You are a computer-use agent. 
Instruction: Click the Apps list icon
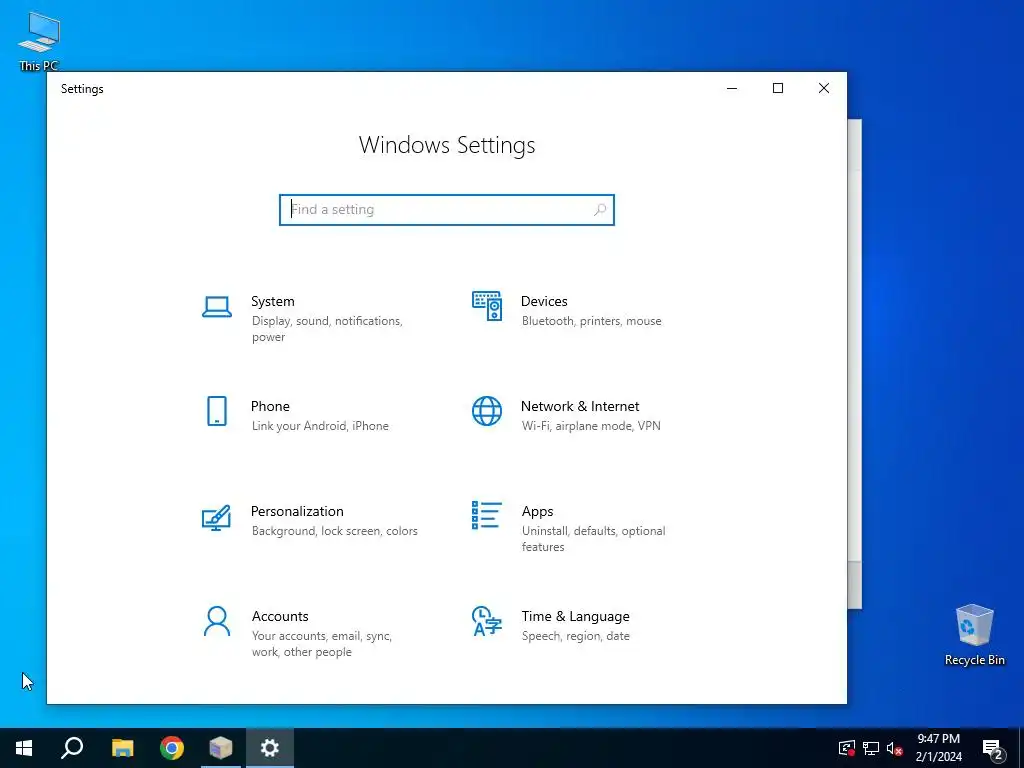487,515
